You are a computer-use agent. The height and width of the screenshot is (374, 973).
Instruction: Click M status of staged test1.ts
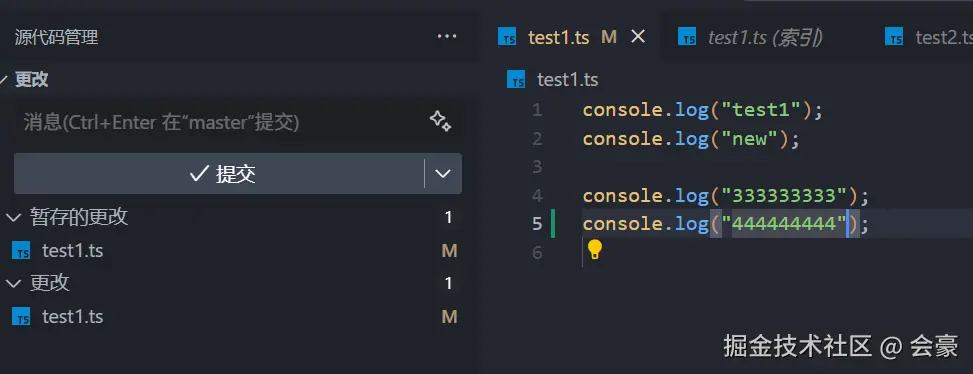(449, 251)
